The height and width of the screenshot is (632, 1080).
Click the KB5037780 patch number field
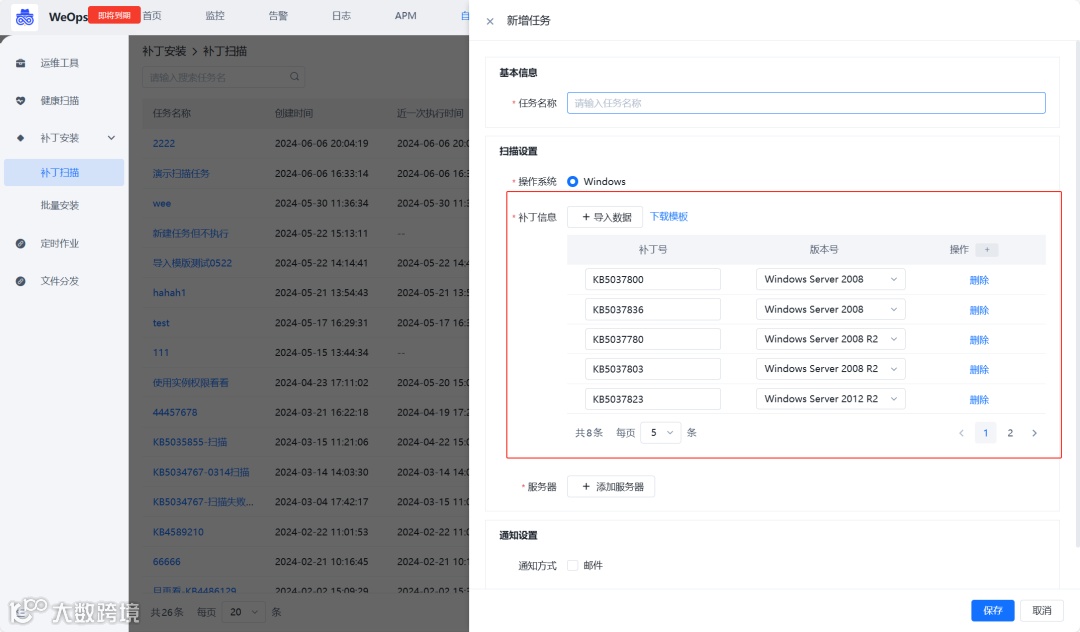(x=652, y=339)
